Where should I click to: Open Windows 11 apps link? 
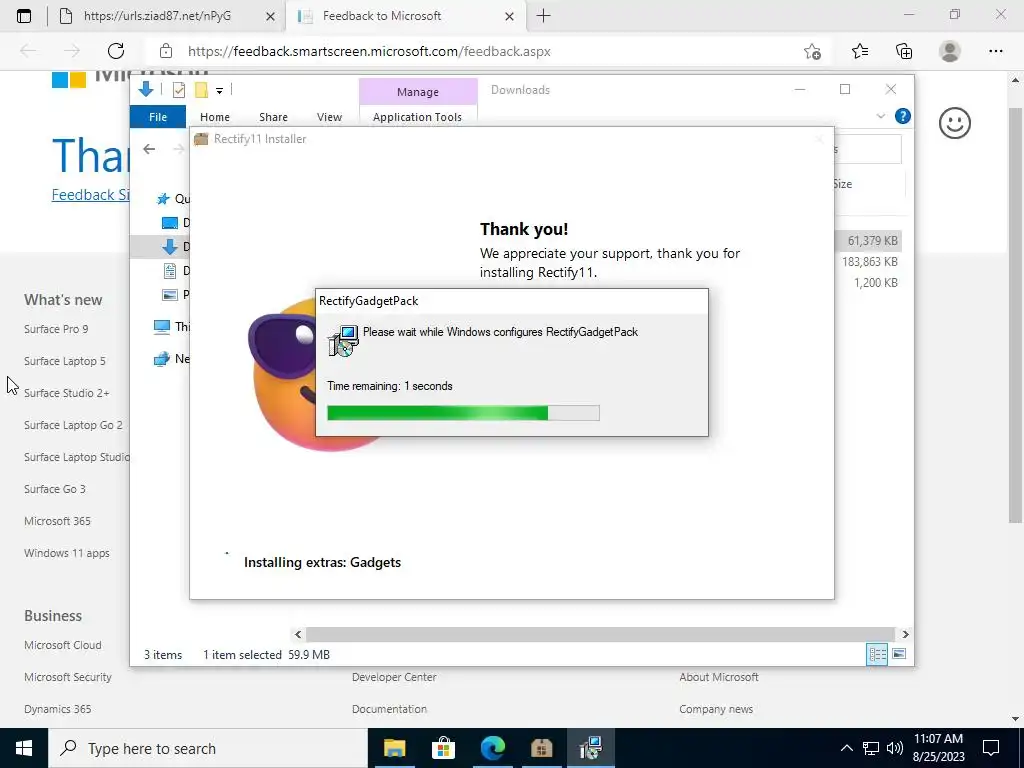point(67,553)
